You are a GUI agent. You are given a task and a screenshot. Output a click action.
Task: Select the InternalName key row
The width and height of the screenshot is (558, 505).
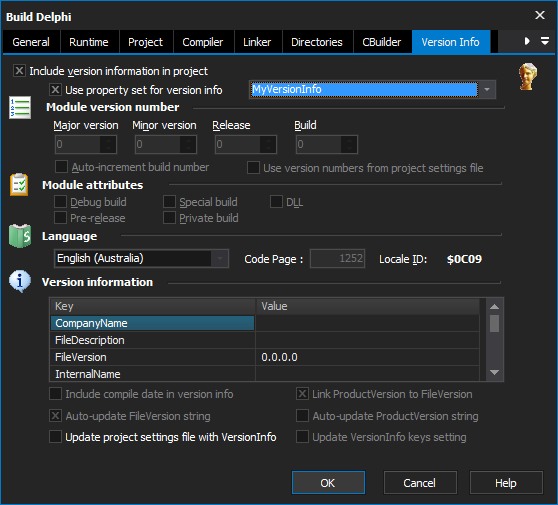pyautogui.click(x=153, y=374)
